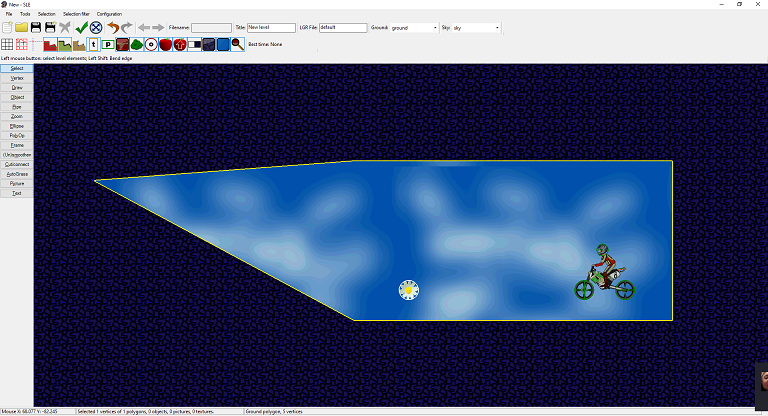
Task: Undo with the orange curved arrow
Action: (113, 27)
